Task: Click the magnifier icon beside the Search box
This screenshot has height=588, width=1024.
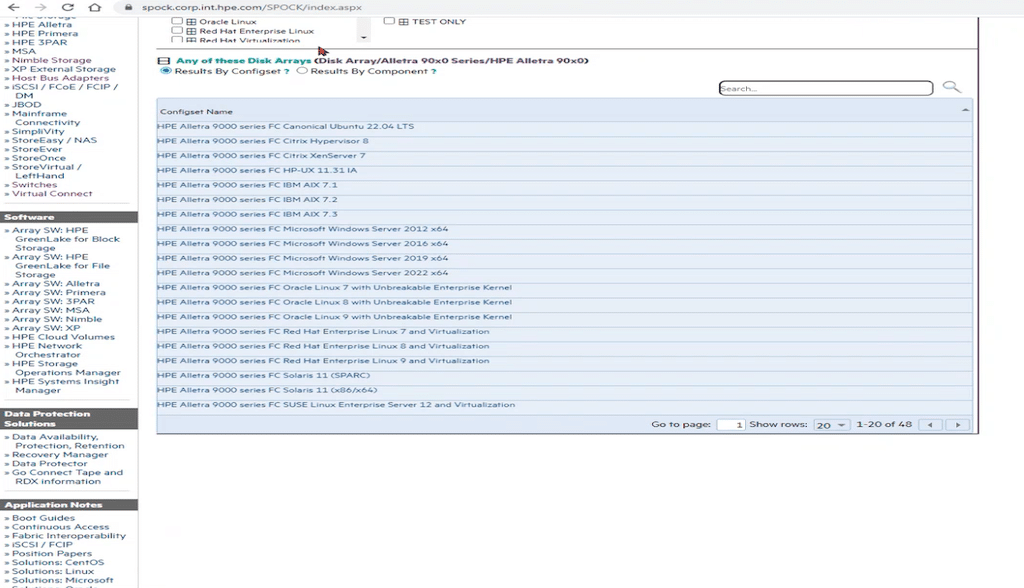Action: 952,87
